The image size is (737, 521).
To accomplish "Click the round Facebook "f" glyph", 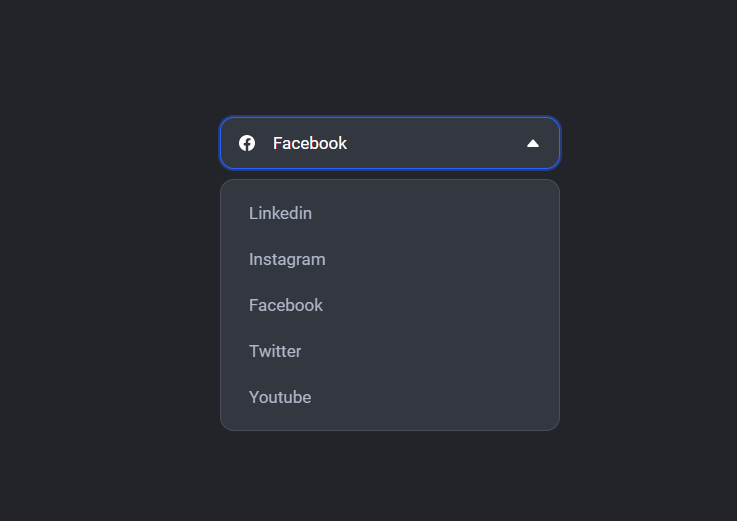I will pos(247,143).
